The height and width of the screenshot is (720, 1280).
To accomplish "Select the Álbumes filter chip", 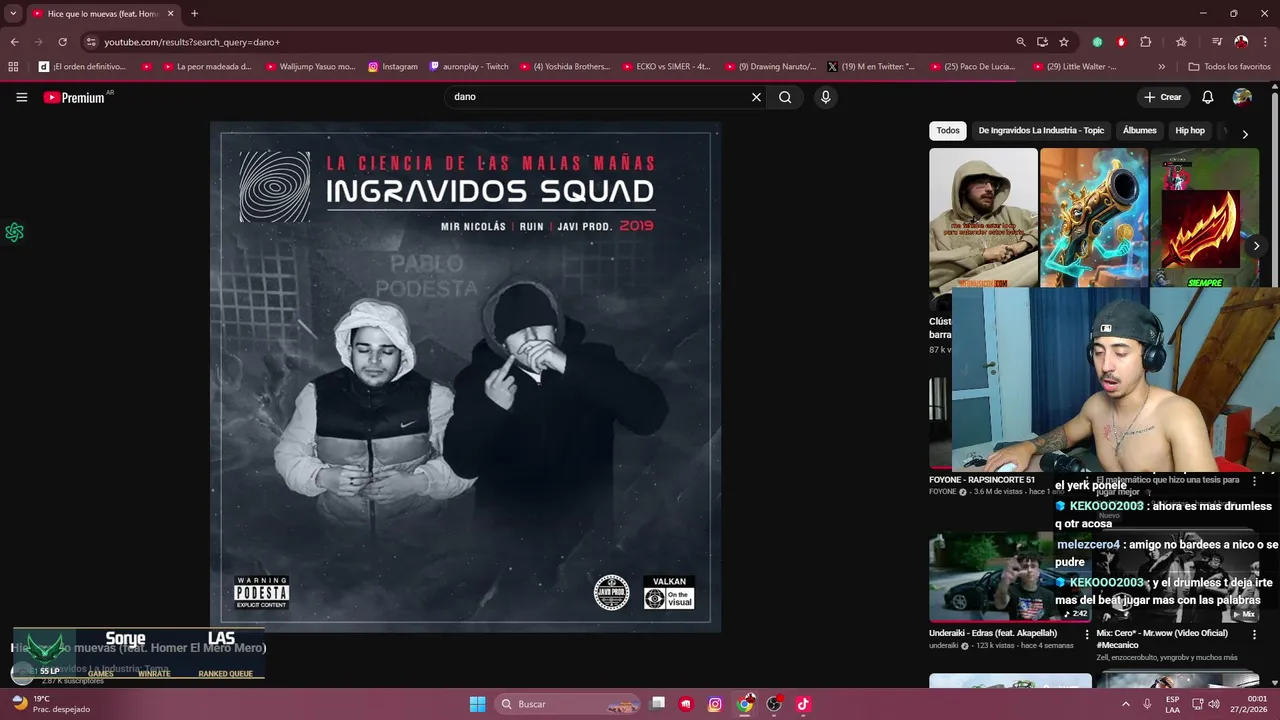I will pyautogui.click(x=1139, y=130).
